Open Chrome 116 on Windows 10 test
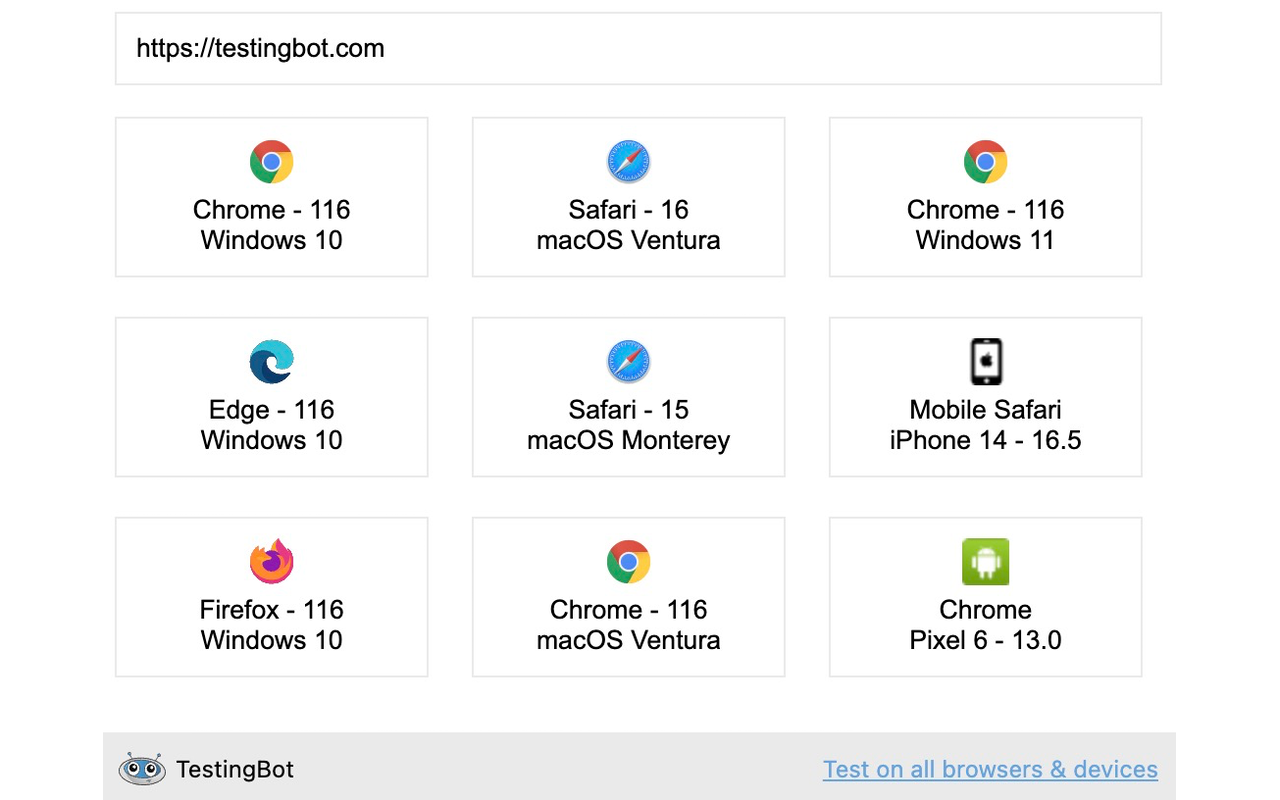The width and height of the screenshot is (1280, 800). point(271,197)
